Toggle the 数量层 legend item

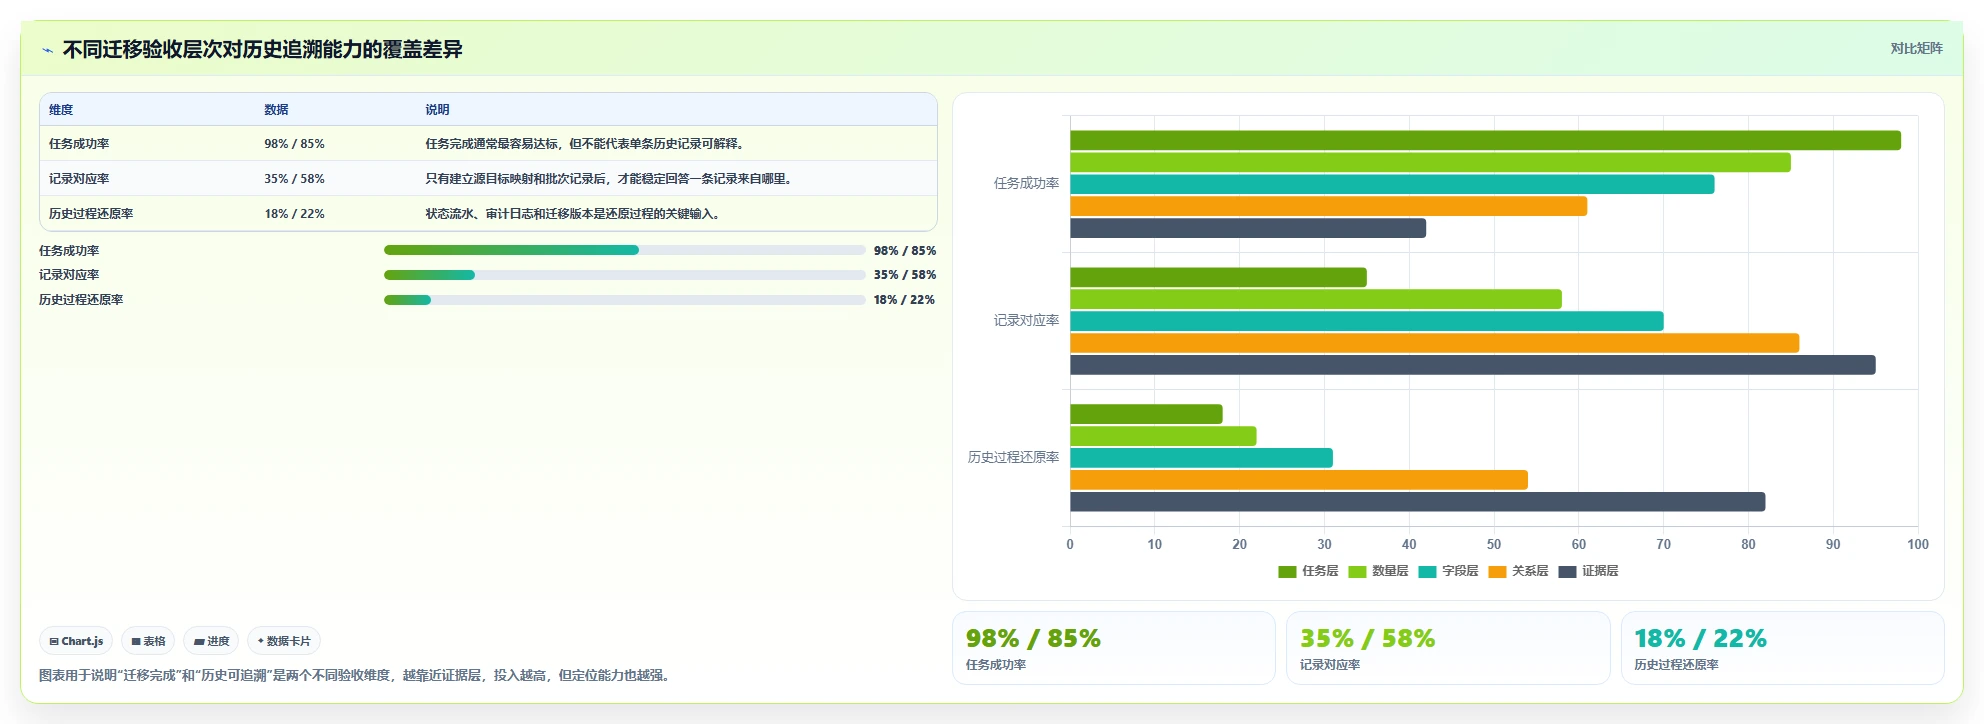pyautogui.click(x=1378, y=571)
